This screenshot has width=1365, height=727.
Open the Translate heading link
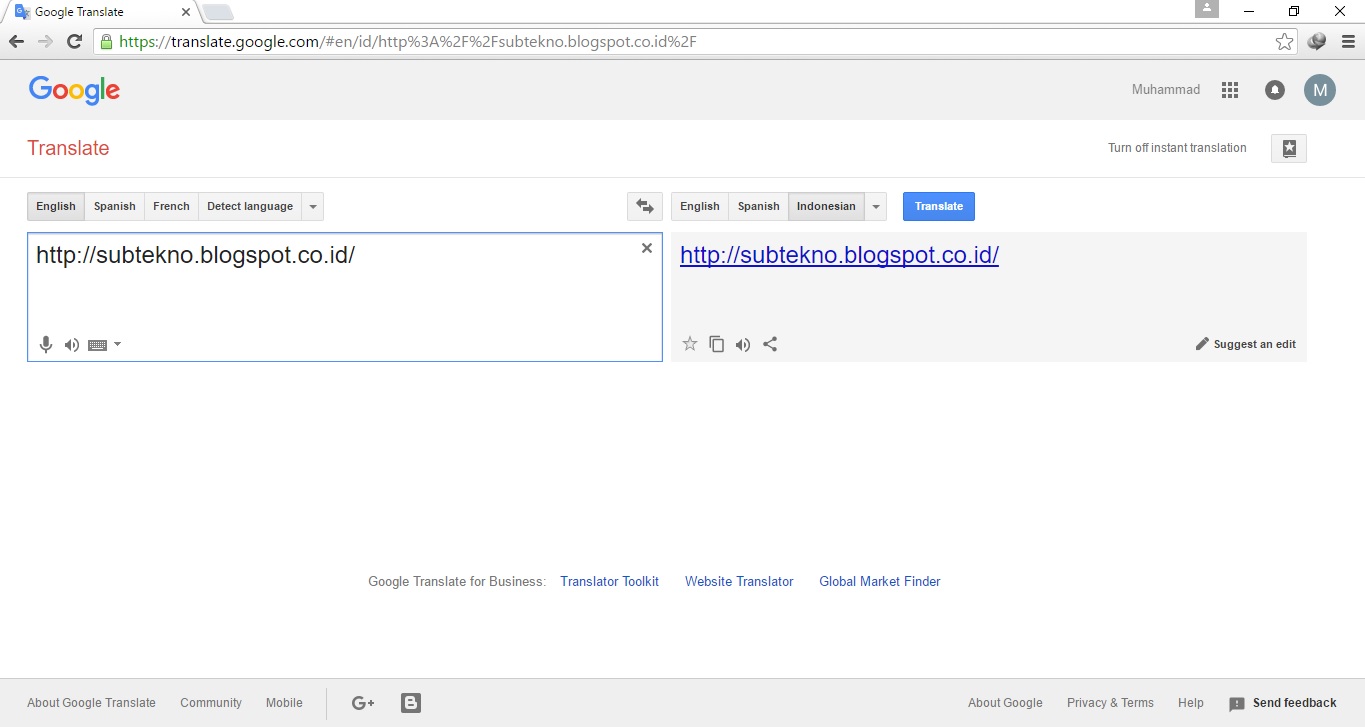point(68,148)
